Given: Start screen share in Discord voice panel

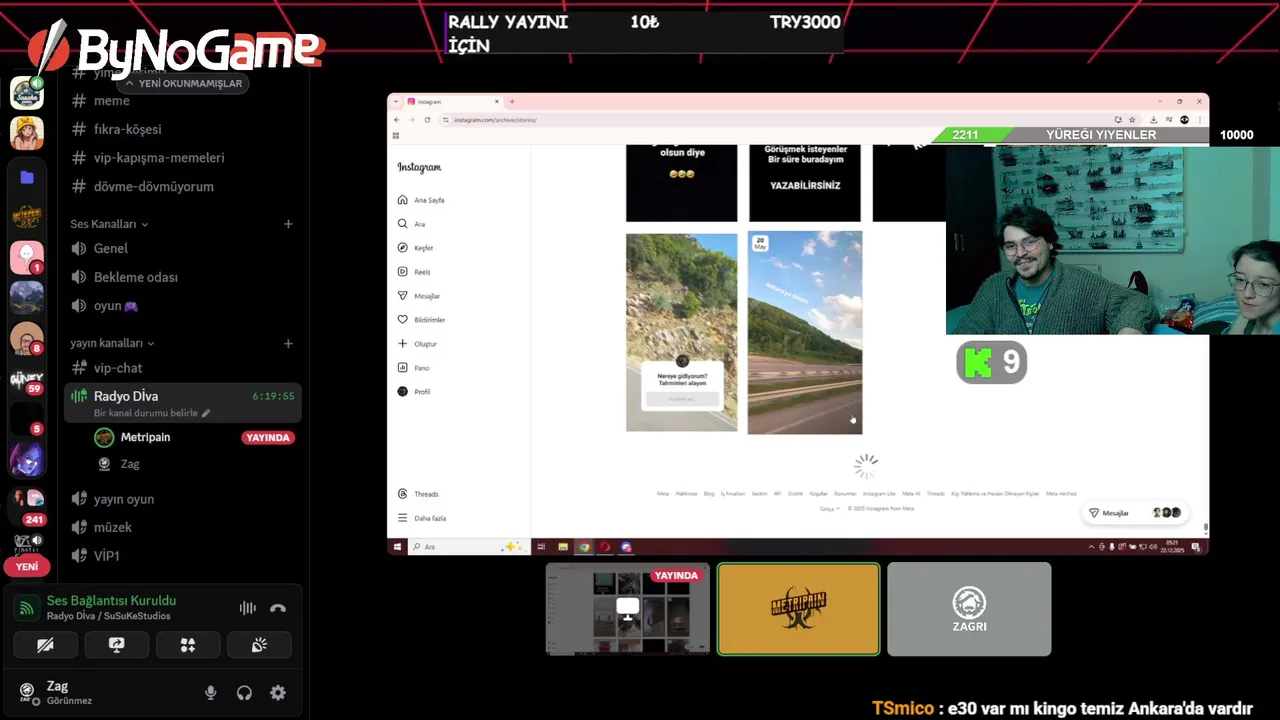Looking at the screenshot, I should [x=116, y=645].
